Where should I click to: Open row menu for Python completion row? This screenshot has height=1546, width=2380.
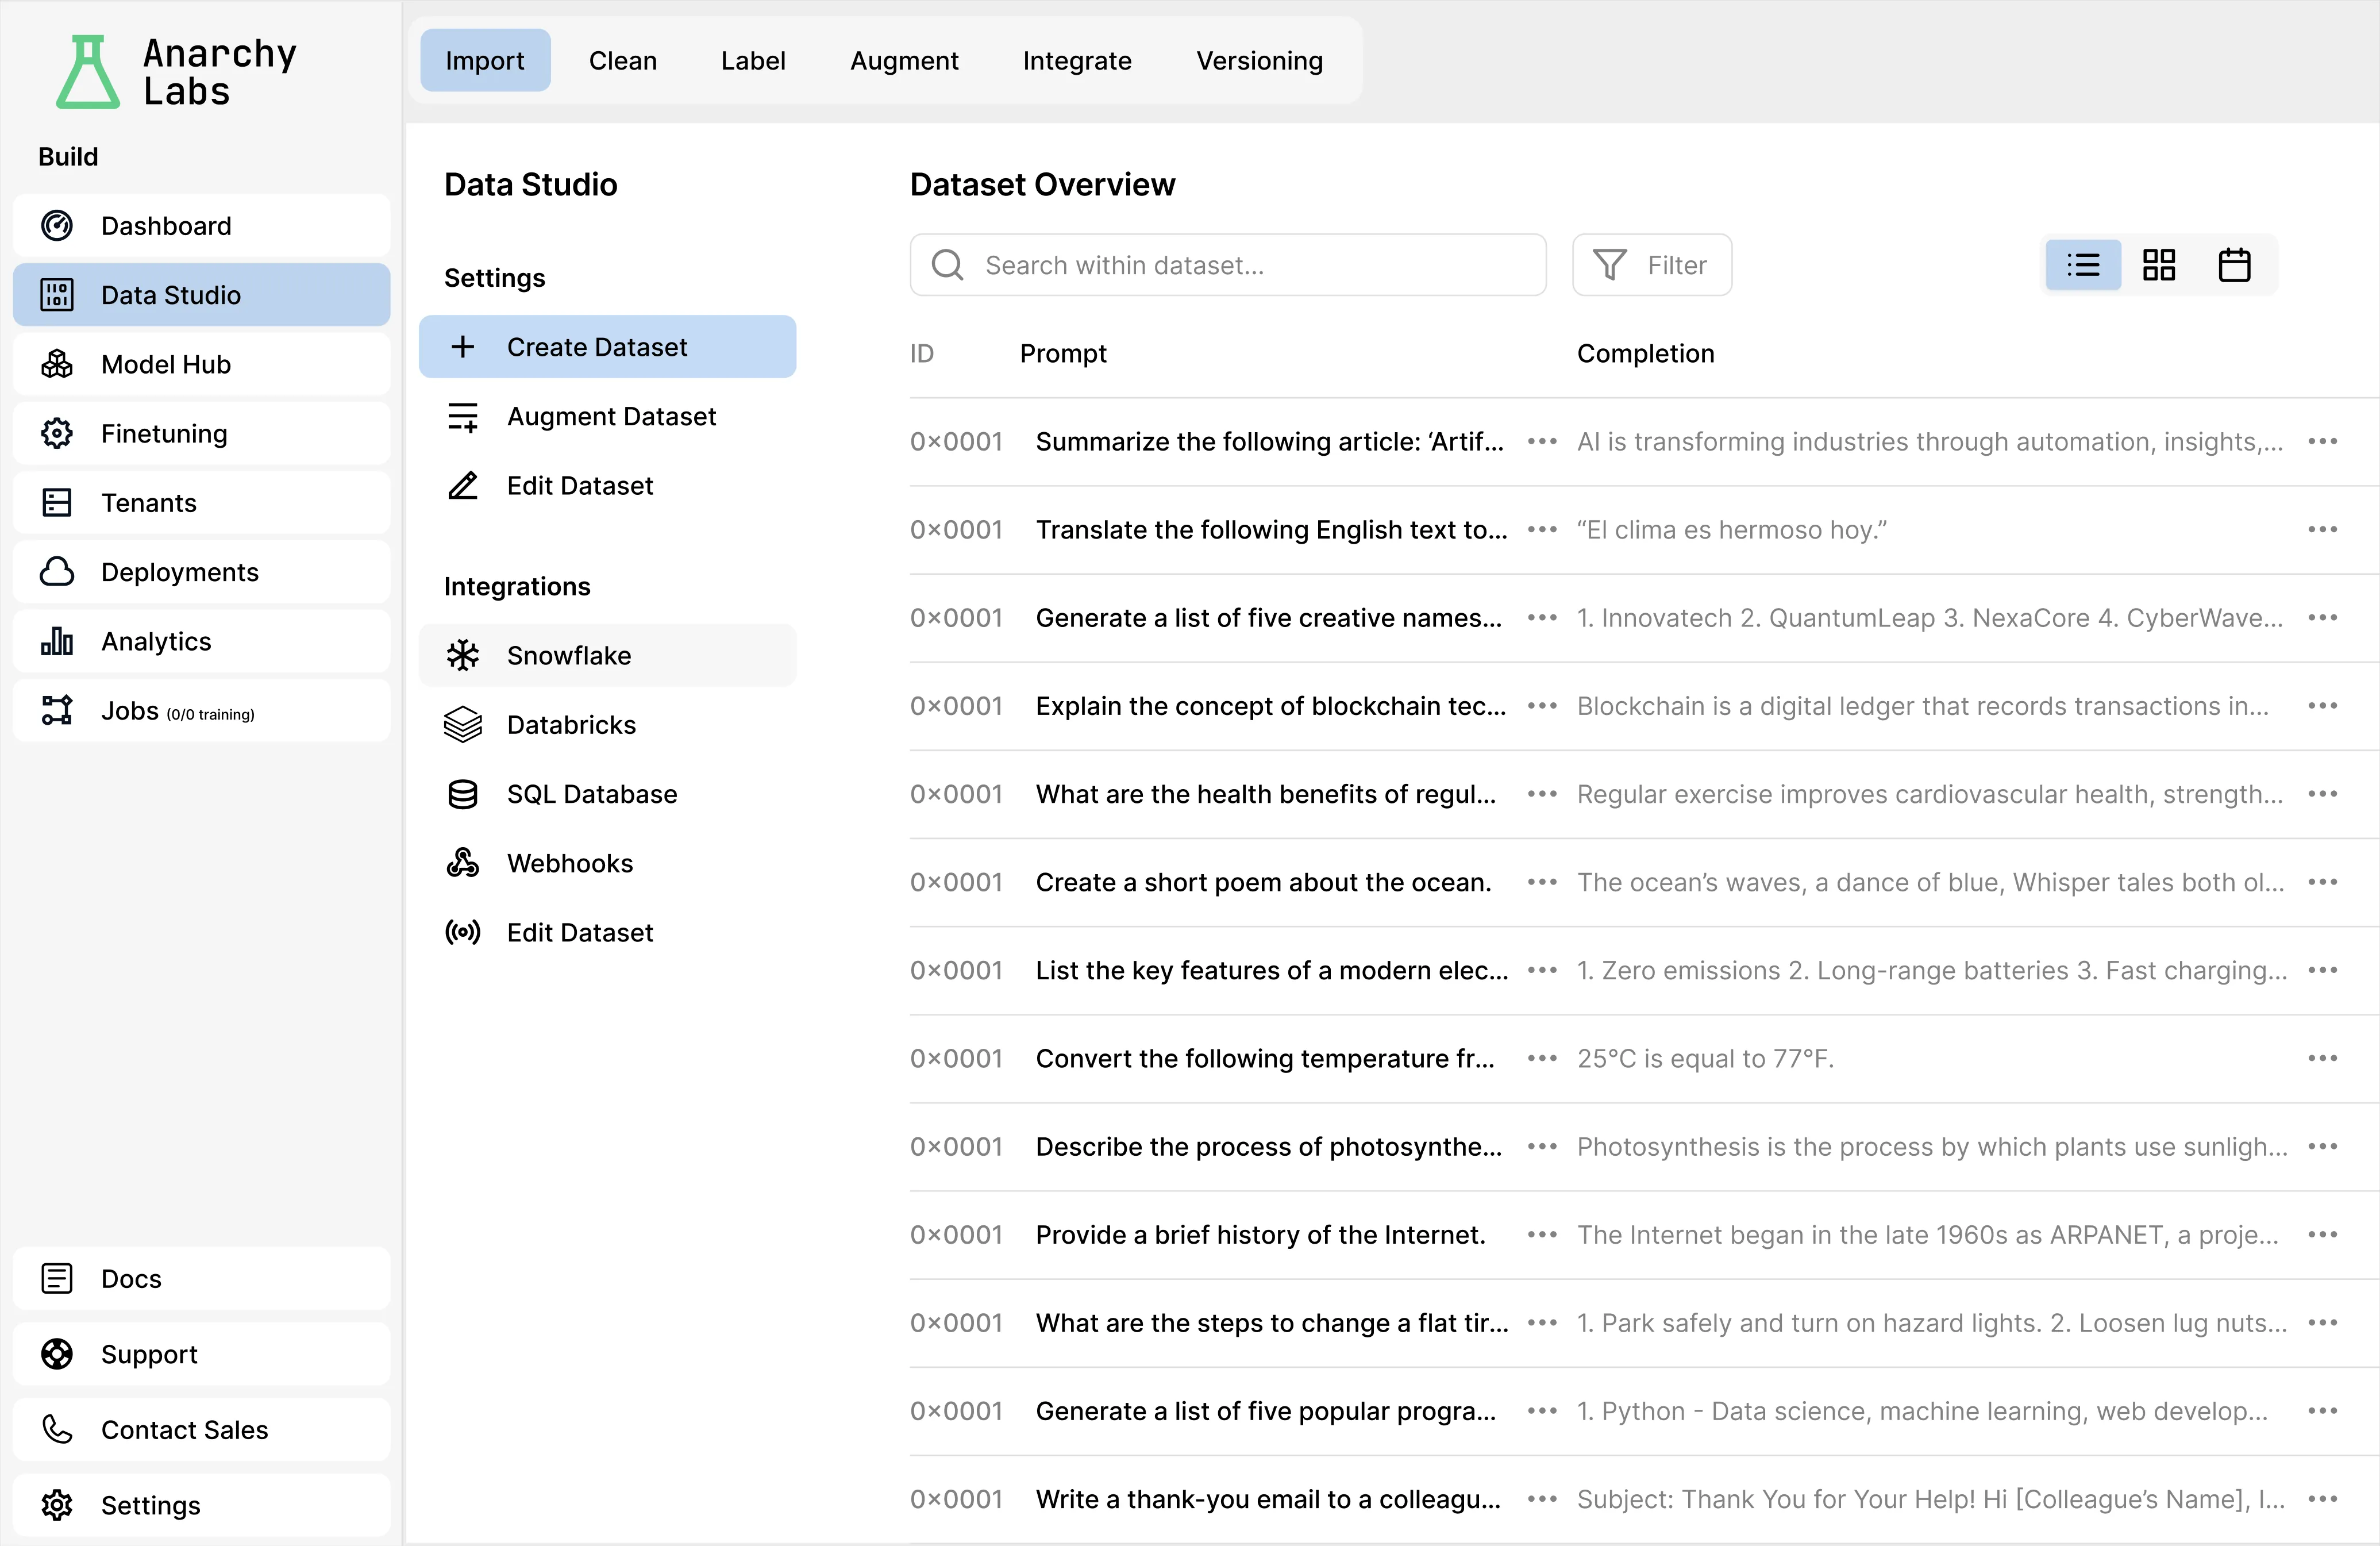tap(2322, 1411)
